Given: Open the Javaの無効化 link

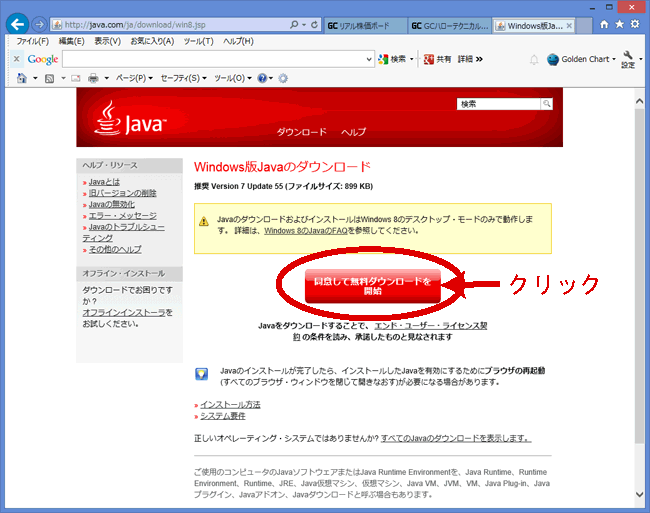Looking at the screenshot, I should click(x=112, y=204).
